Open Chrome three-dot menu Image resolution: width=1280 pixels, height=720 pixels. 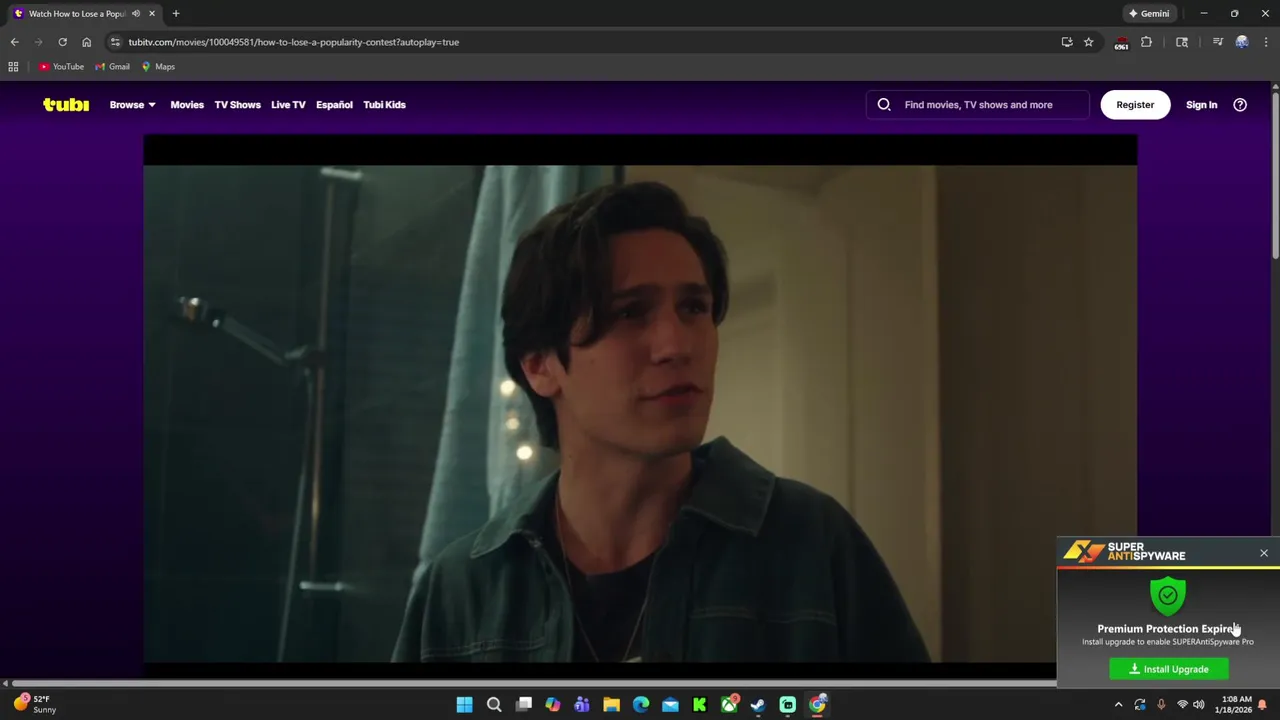coord(1266,42)
